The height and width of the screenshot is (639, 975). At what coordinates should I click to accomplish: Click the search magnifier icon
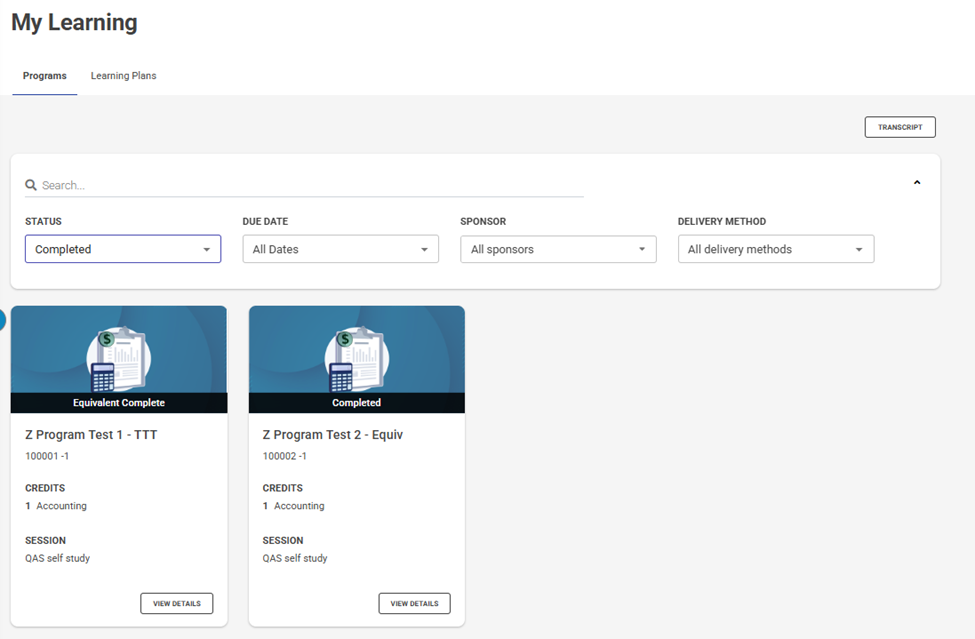[x=31, y=185]
